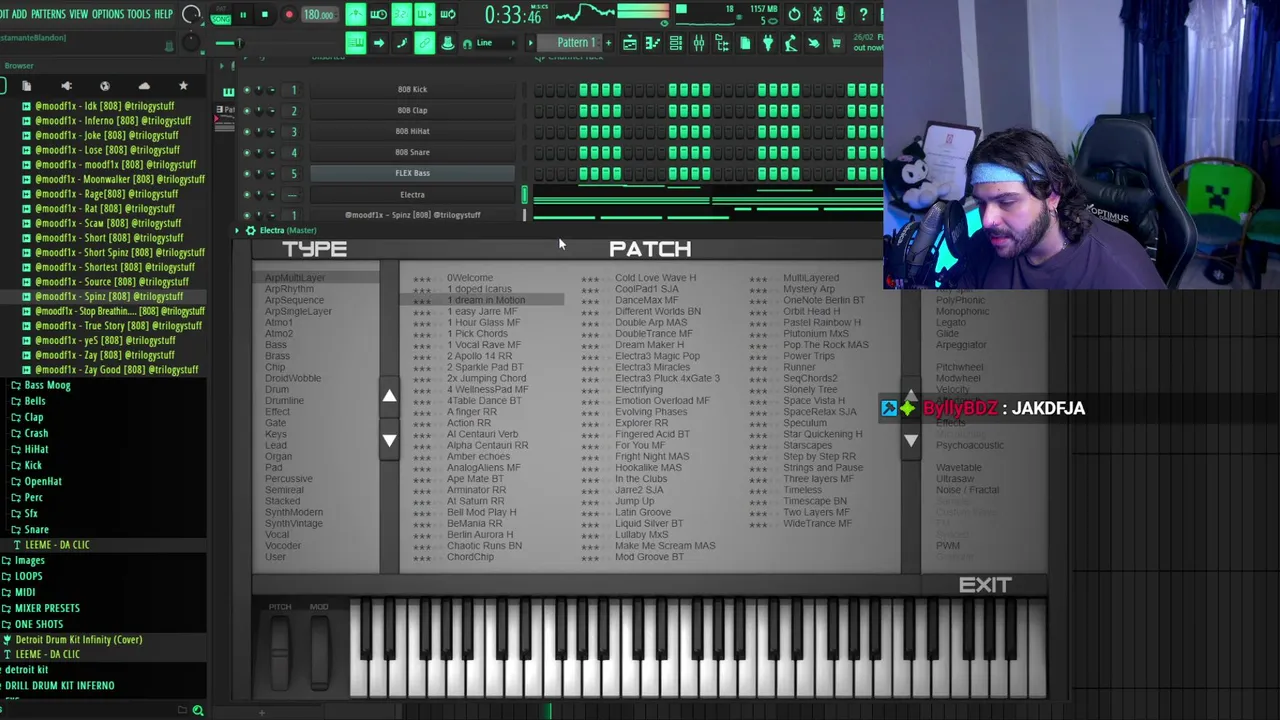This screenshot has height=720, width=1280.
Task: Toggle first step of 808 Clap row
Action: coord(539,111)
